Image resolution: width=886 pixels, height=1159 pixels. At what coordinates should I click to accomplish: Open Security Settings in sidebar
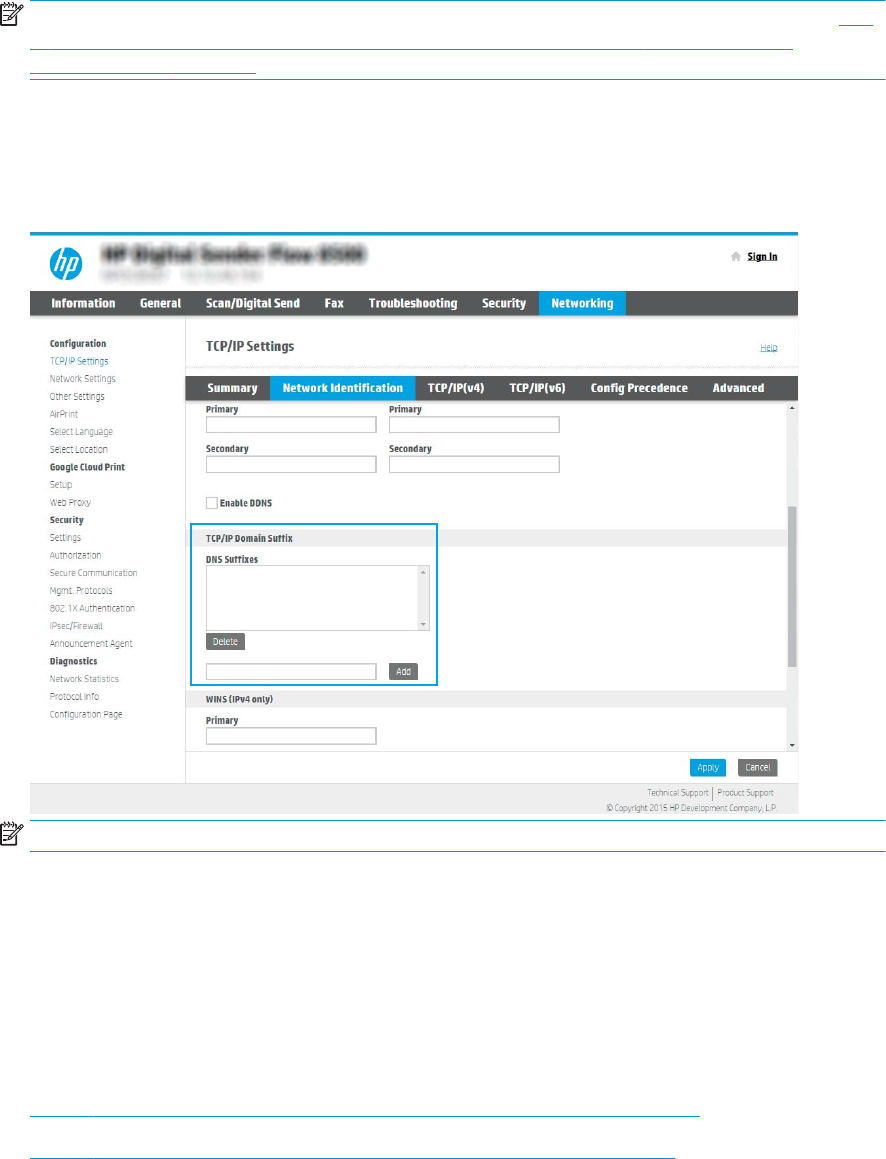[65, 537]
